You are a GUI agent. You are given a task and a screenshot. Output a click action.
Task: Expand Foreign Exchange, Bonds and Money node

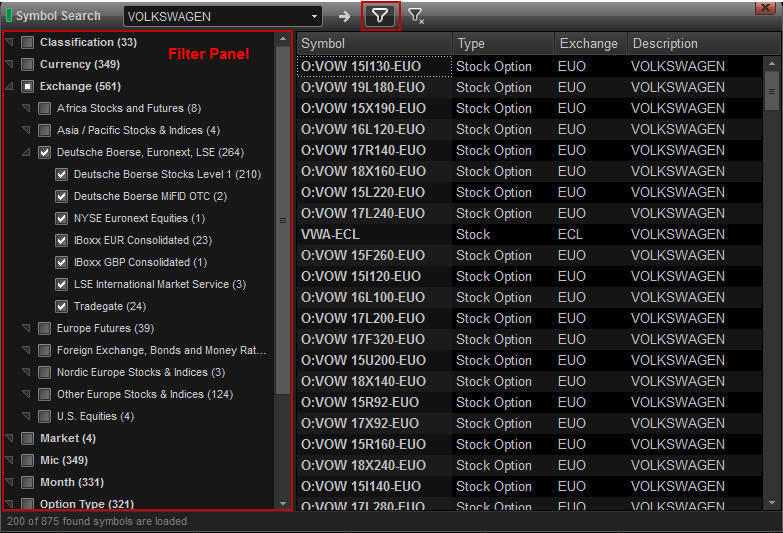pyautogui.click(x=26, y=350)
